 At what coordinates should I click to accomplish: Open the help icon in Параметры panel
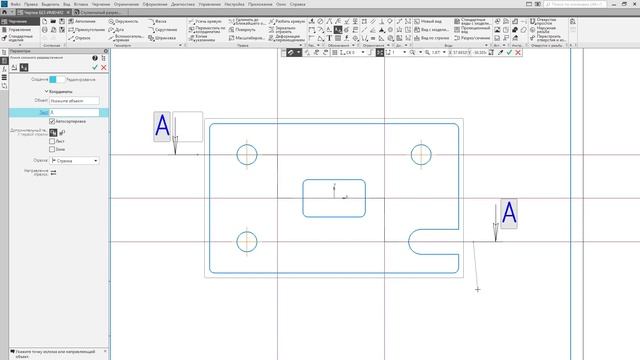click(95, 58)
